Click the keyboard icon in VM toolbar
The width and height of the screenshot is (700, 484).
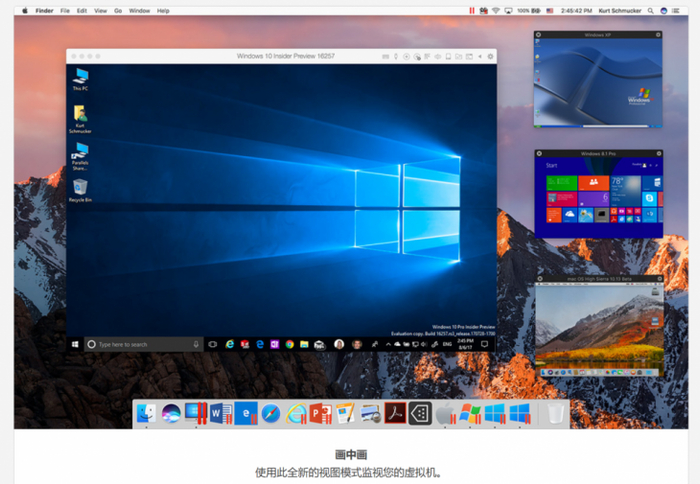[x=386, y=56]
